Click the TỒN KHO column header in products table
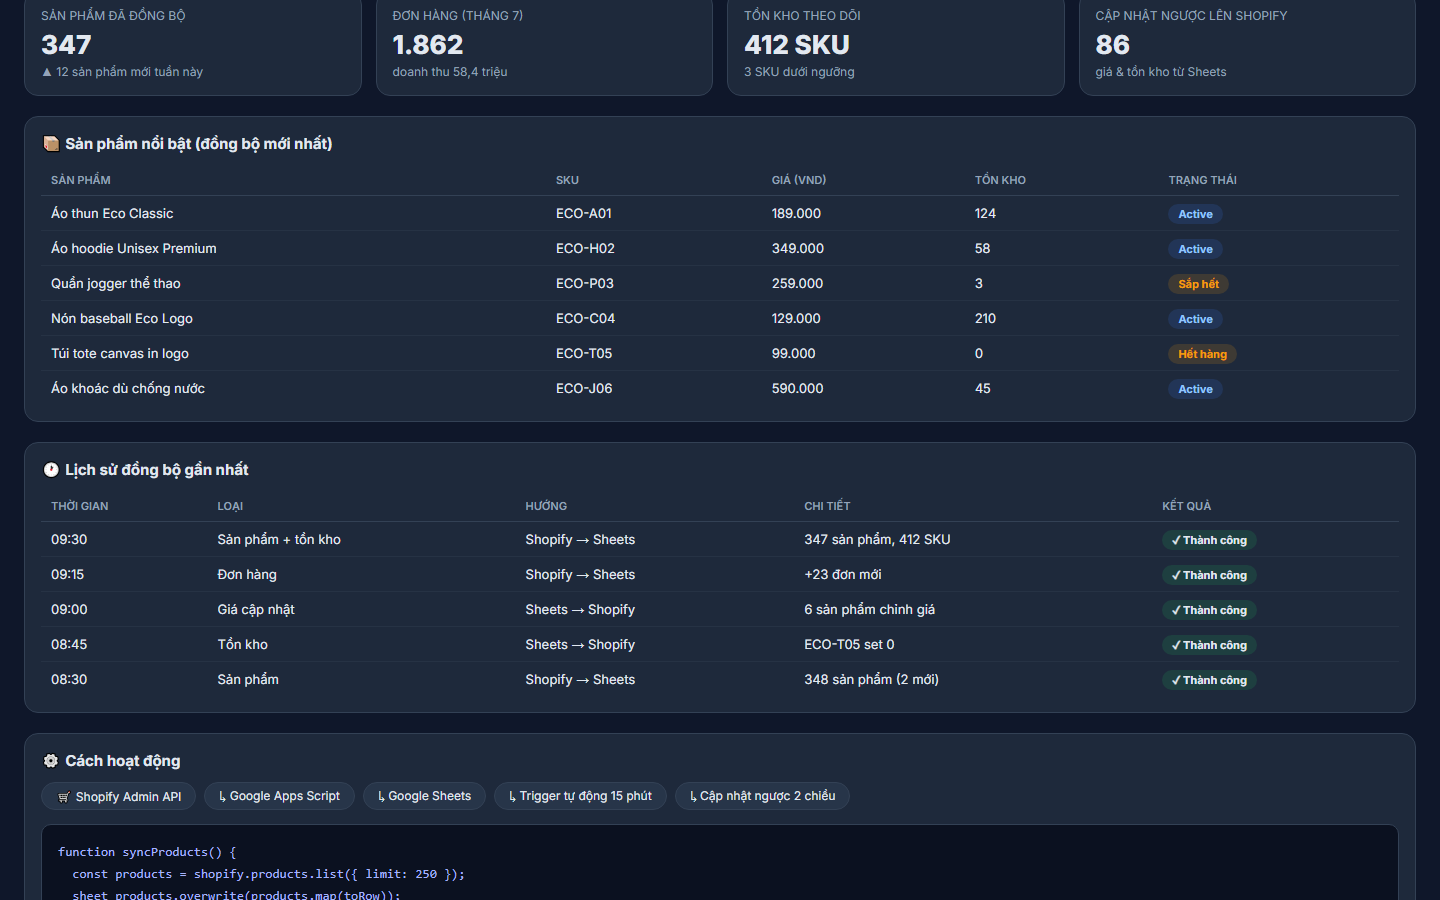Viewport: 1440px width, 900px height. [x=1000, y=180]
